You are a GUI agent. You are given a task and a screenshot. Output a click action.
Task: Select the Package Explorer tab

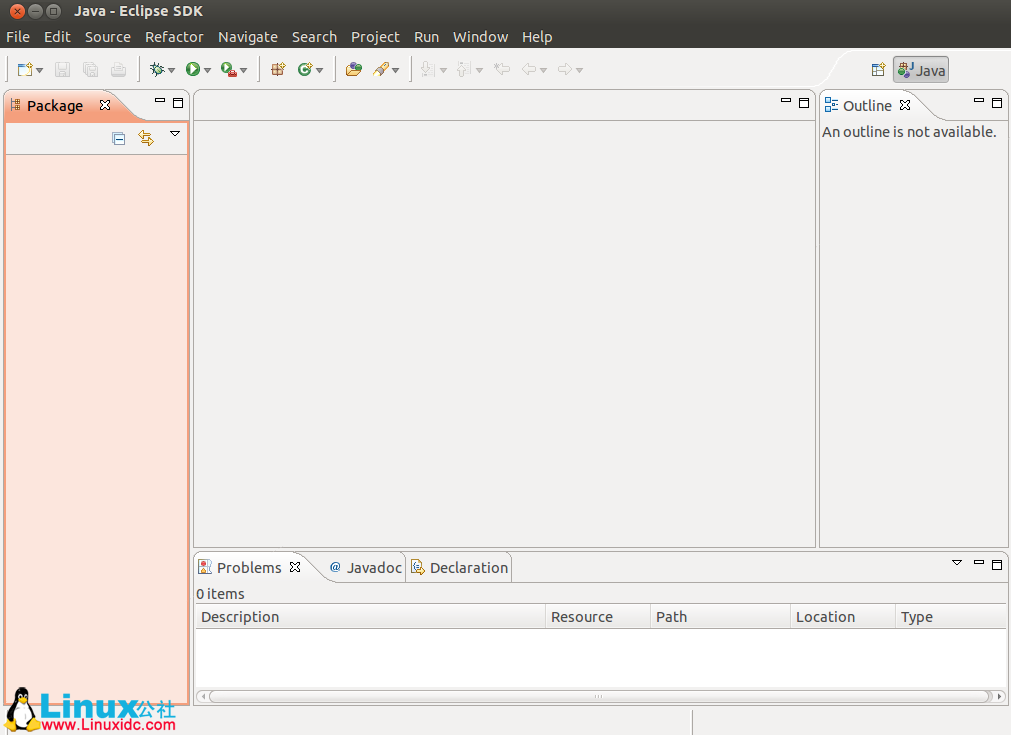point(55,106)
